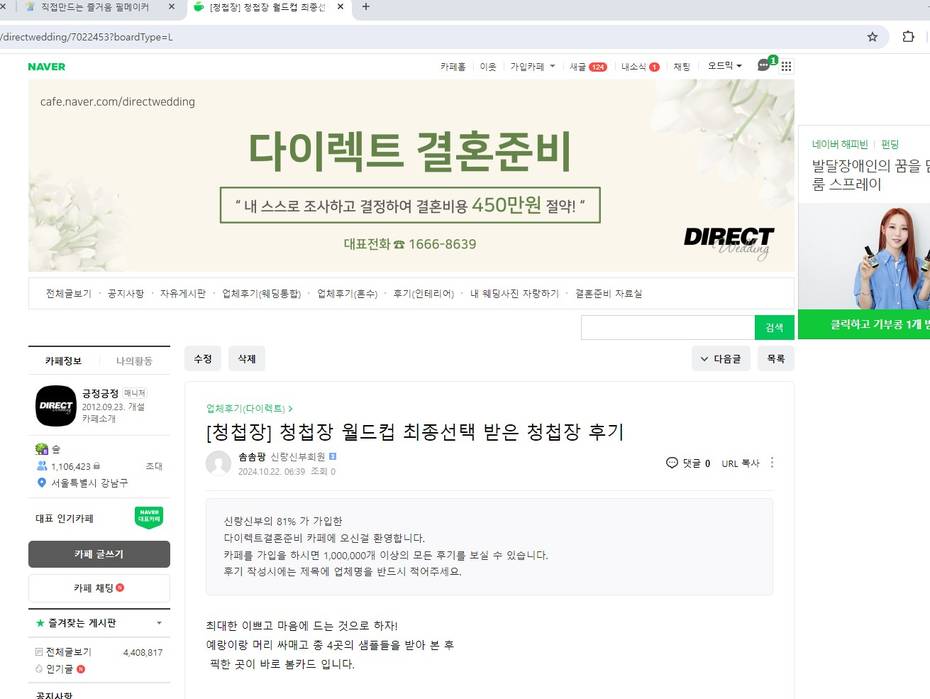Open the 업체후기(혼수) menu
Viewport: 930px width, 699px height.
coord(348,293)
